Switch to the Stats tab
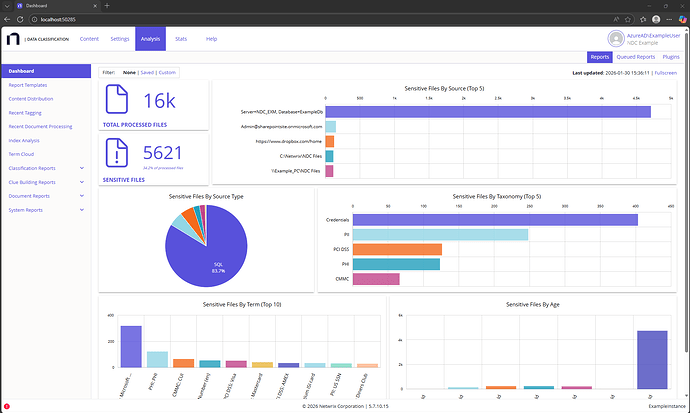The image size is (690, 413). [x=181, y=39]
